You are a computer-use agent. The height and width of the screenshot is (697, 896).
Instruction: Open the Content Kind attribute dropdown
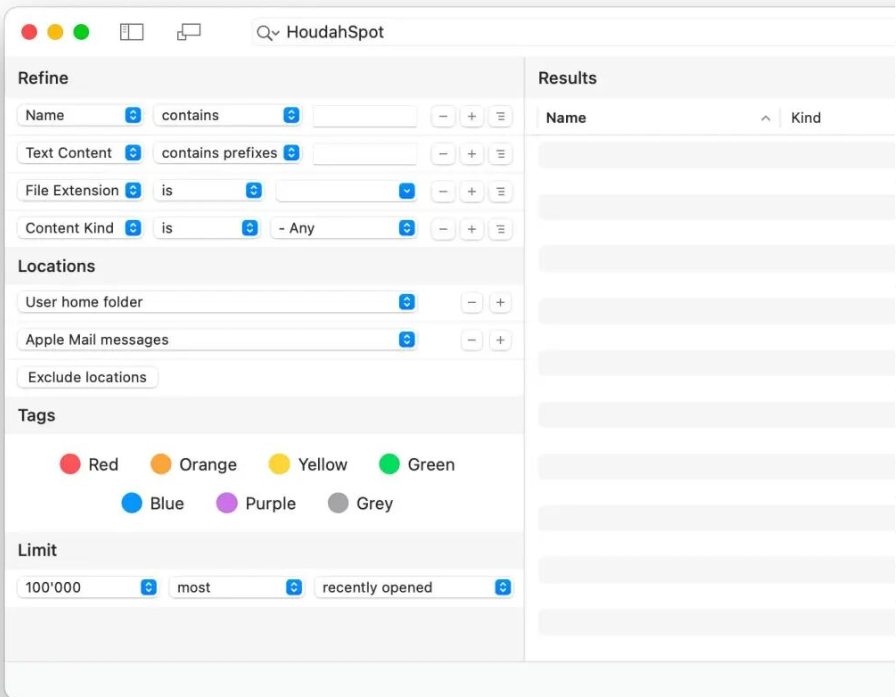tap(80, 229)
